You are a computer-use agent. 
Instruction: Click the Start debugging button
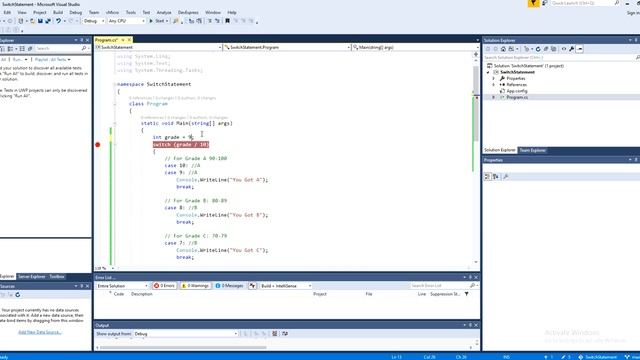coord(157,21)
